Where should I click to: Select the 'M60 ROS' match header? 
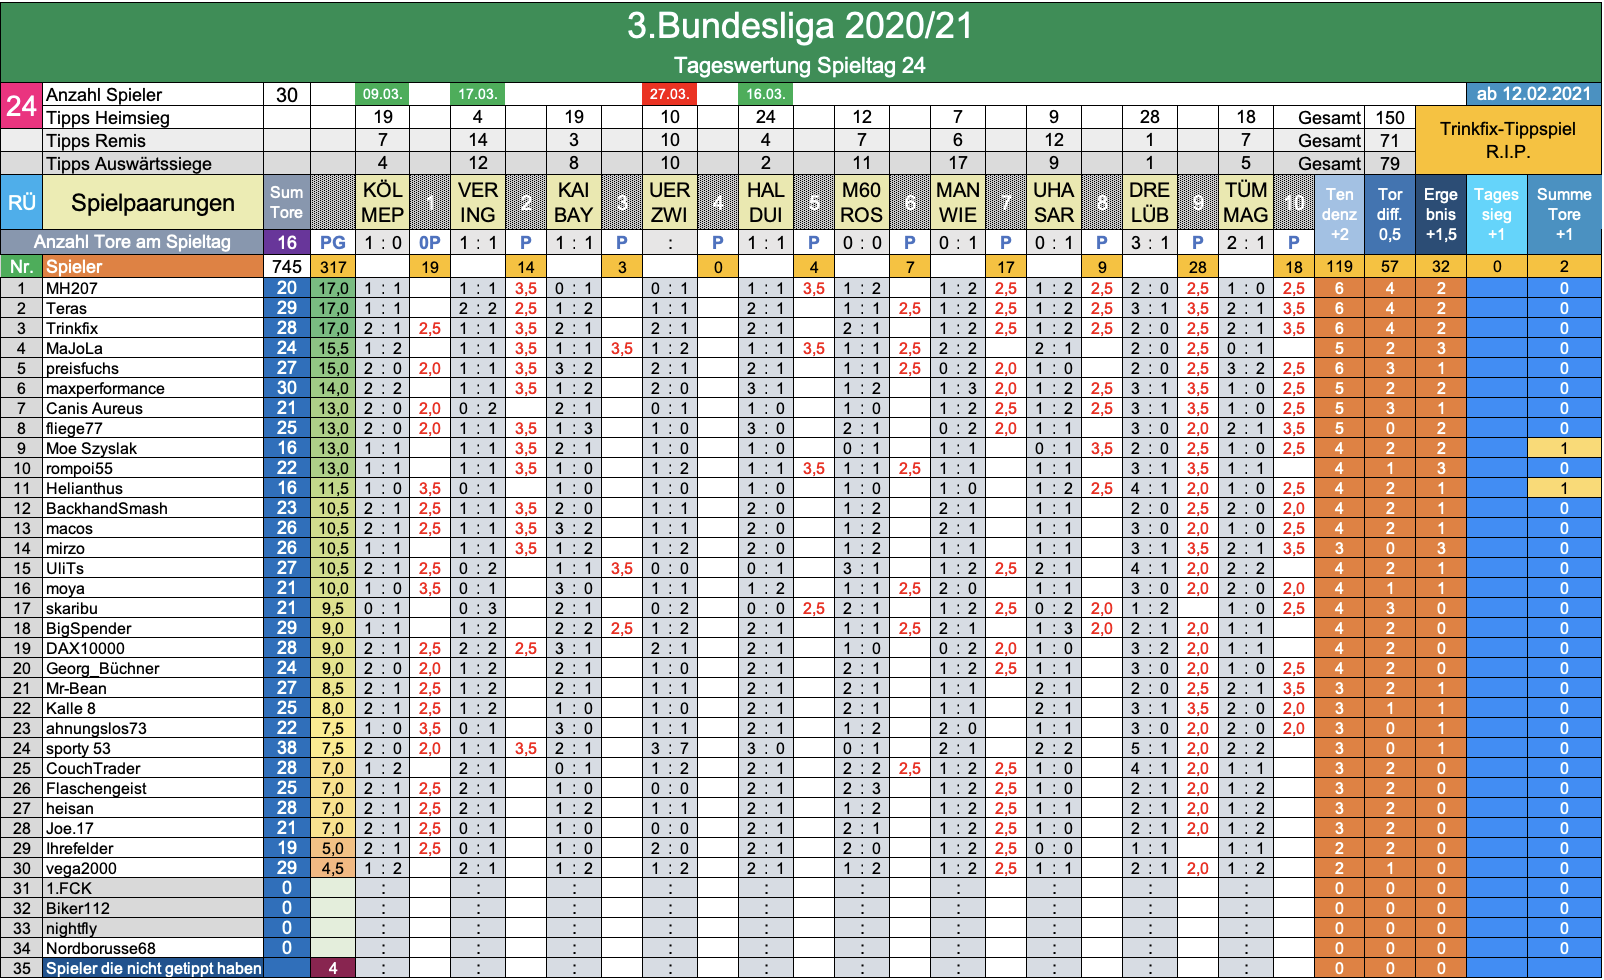[862, 203]
